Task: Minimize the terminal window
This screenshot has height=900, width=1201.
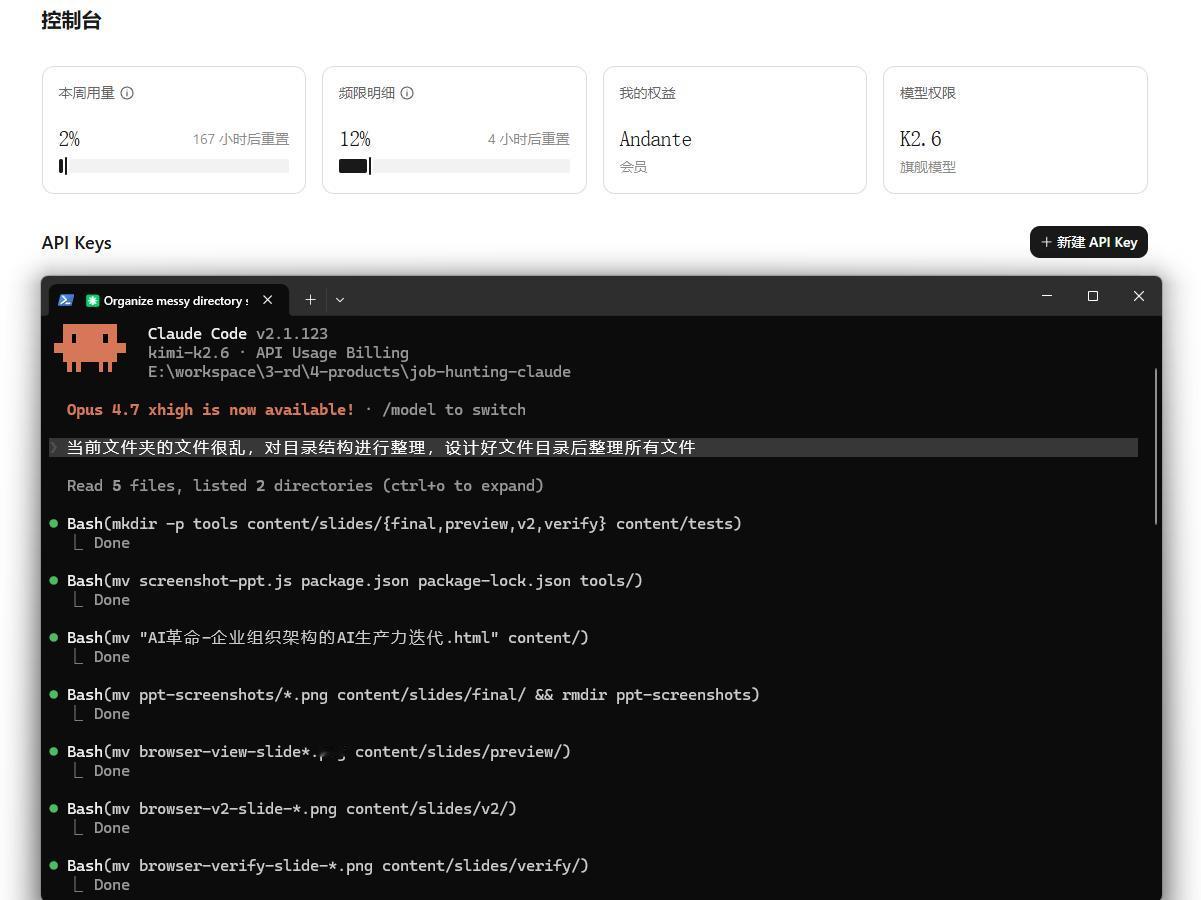Action: (1047, 296)
